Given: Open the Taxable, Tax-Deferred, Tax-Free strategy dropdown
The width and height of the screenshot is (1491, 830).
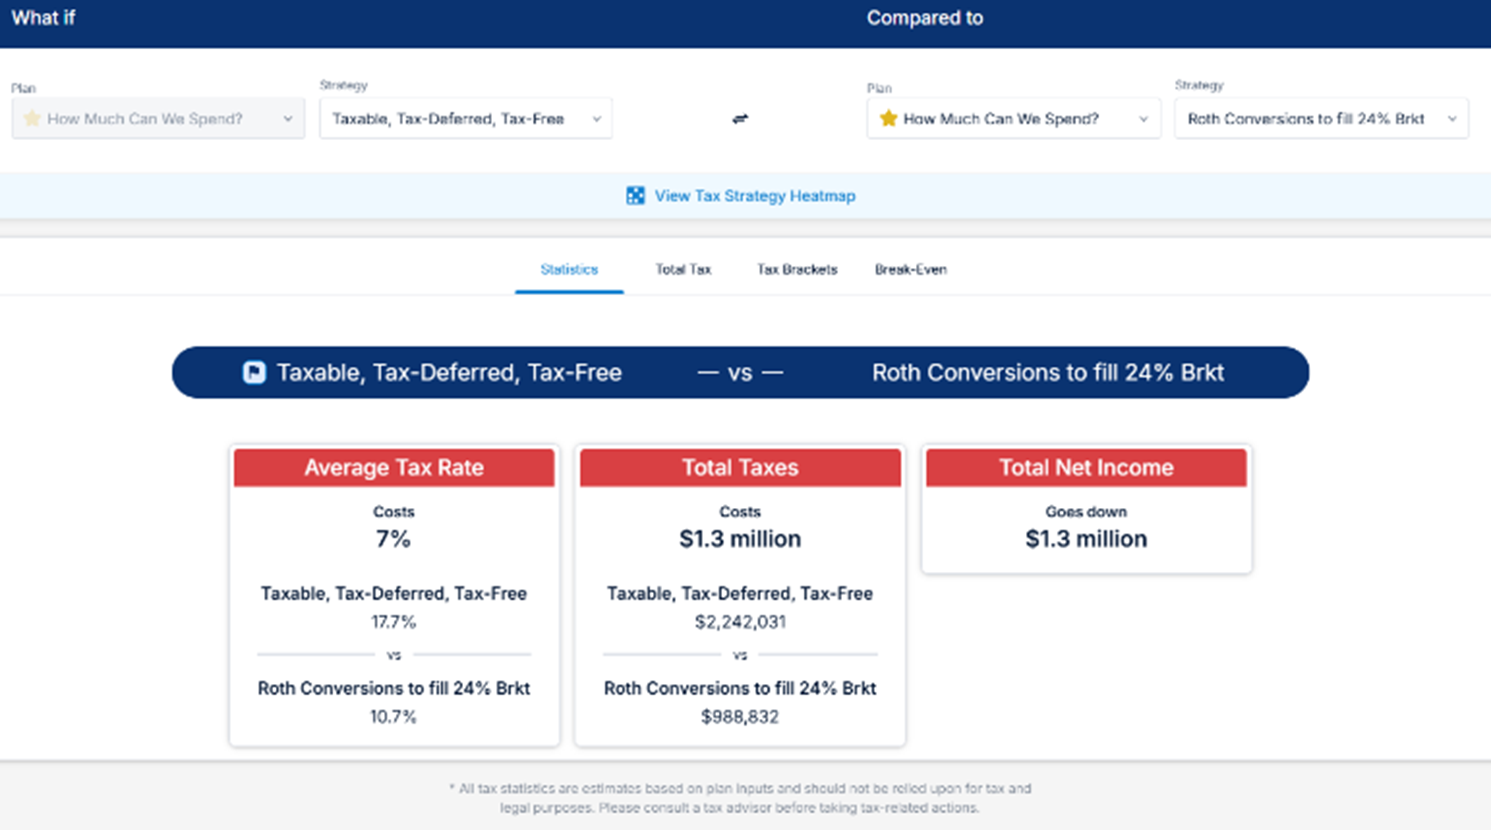Looking at the screenshot, I should click(x=465, y=119).
